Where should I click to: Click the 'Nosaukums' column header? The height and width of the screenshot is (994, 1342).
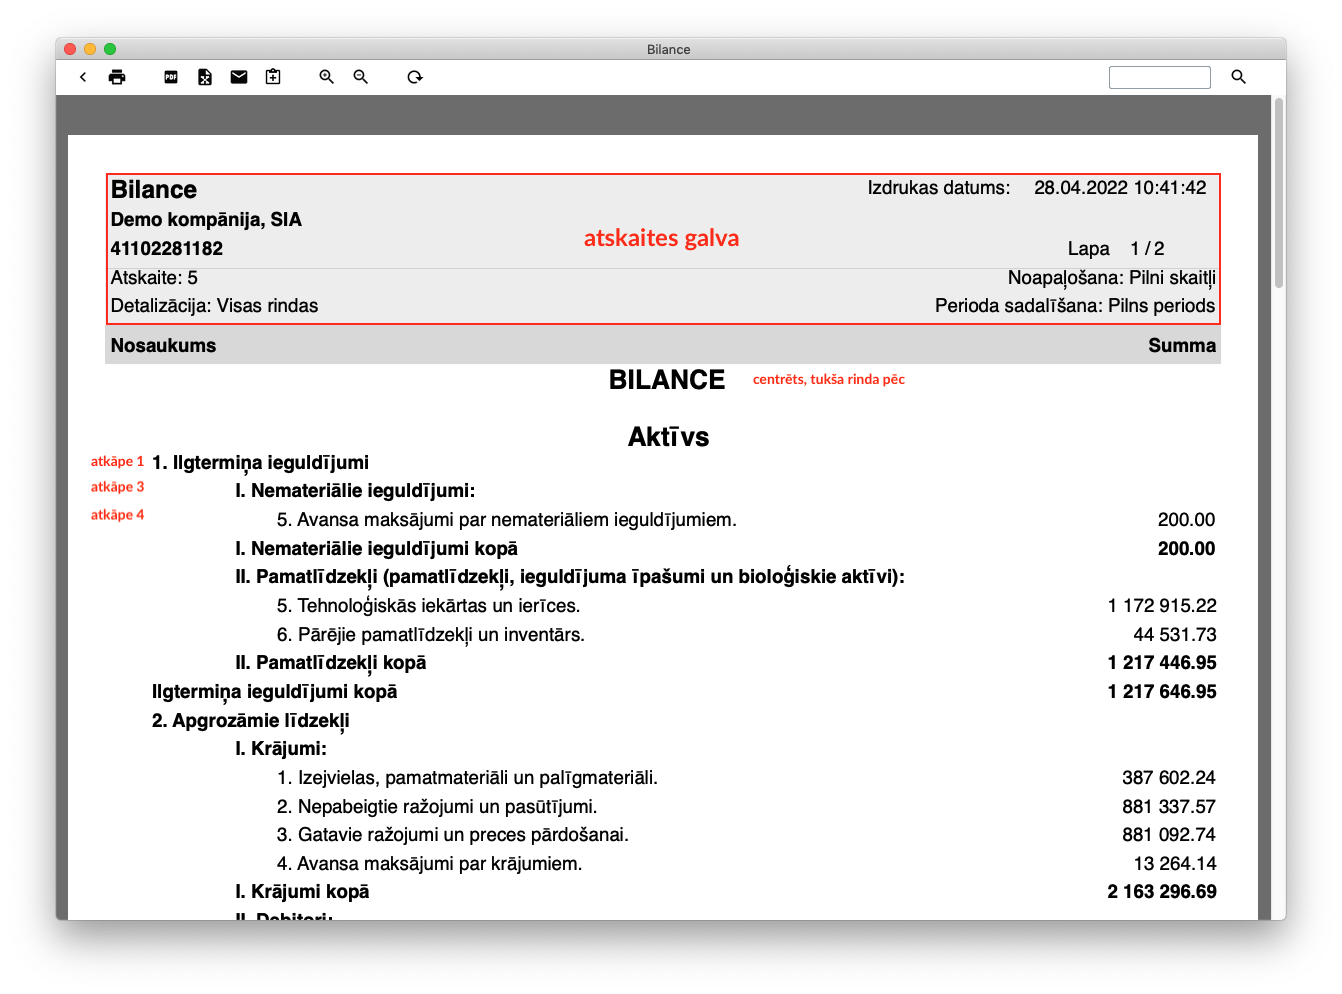coord(163,346)
